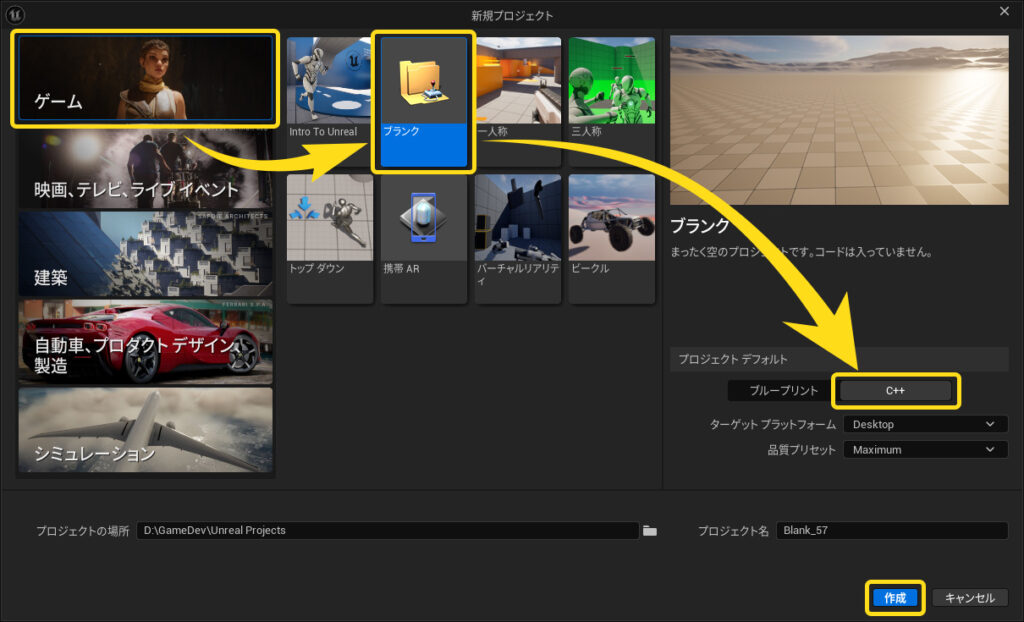
Task: Choose the ブランク (Blank) template
Action: 424,102
